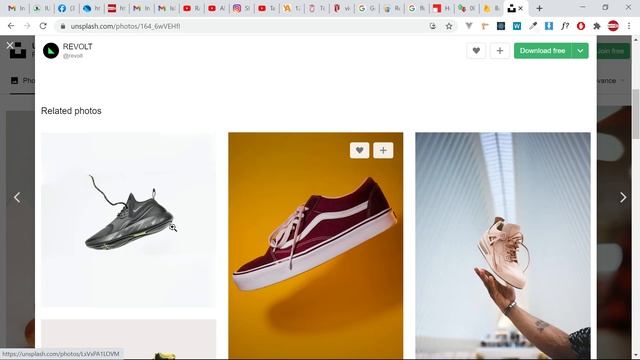The height and width of the screenshot is (360, 640).
Task: Switch to the Facebook tab
Action: (67, 8)
